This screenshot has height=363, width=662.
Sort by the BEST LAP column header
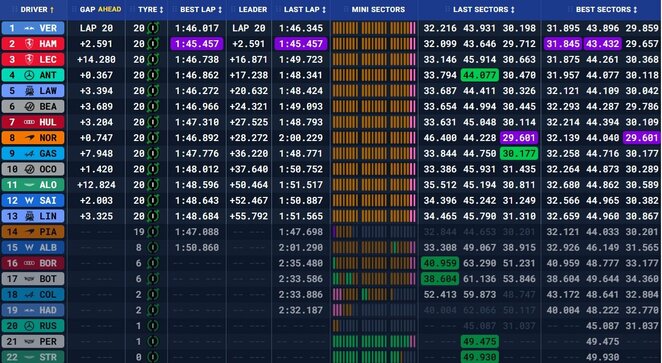(201, 9)
